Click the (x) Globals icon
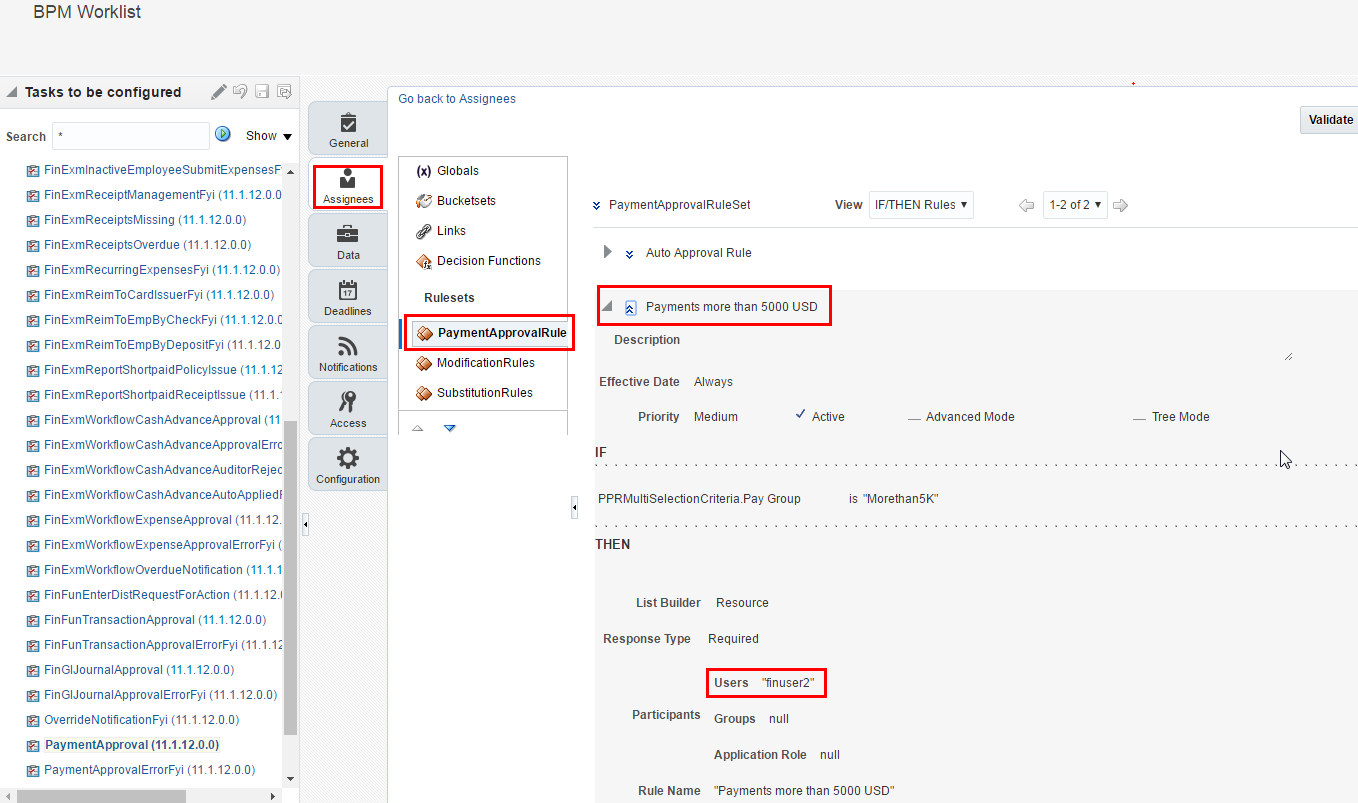Image resolution: width=1358 pixels, height=803 pixels. pos(423,171)
